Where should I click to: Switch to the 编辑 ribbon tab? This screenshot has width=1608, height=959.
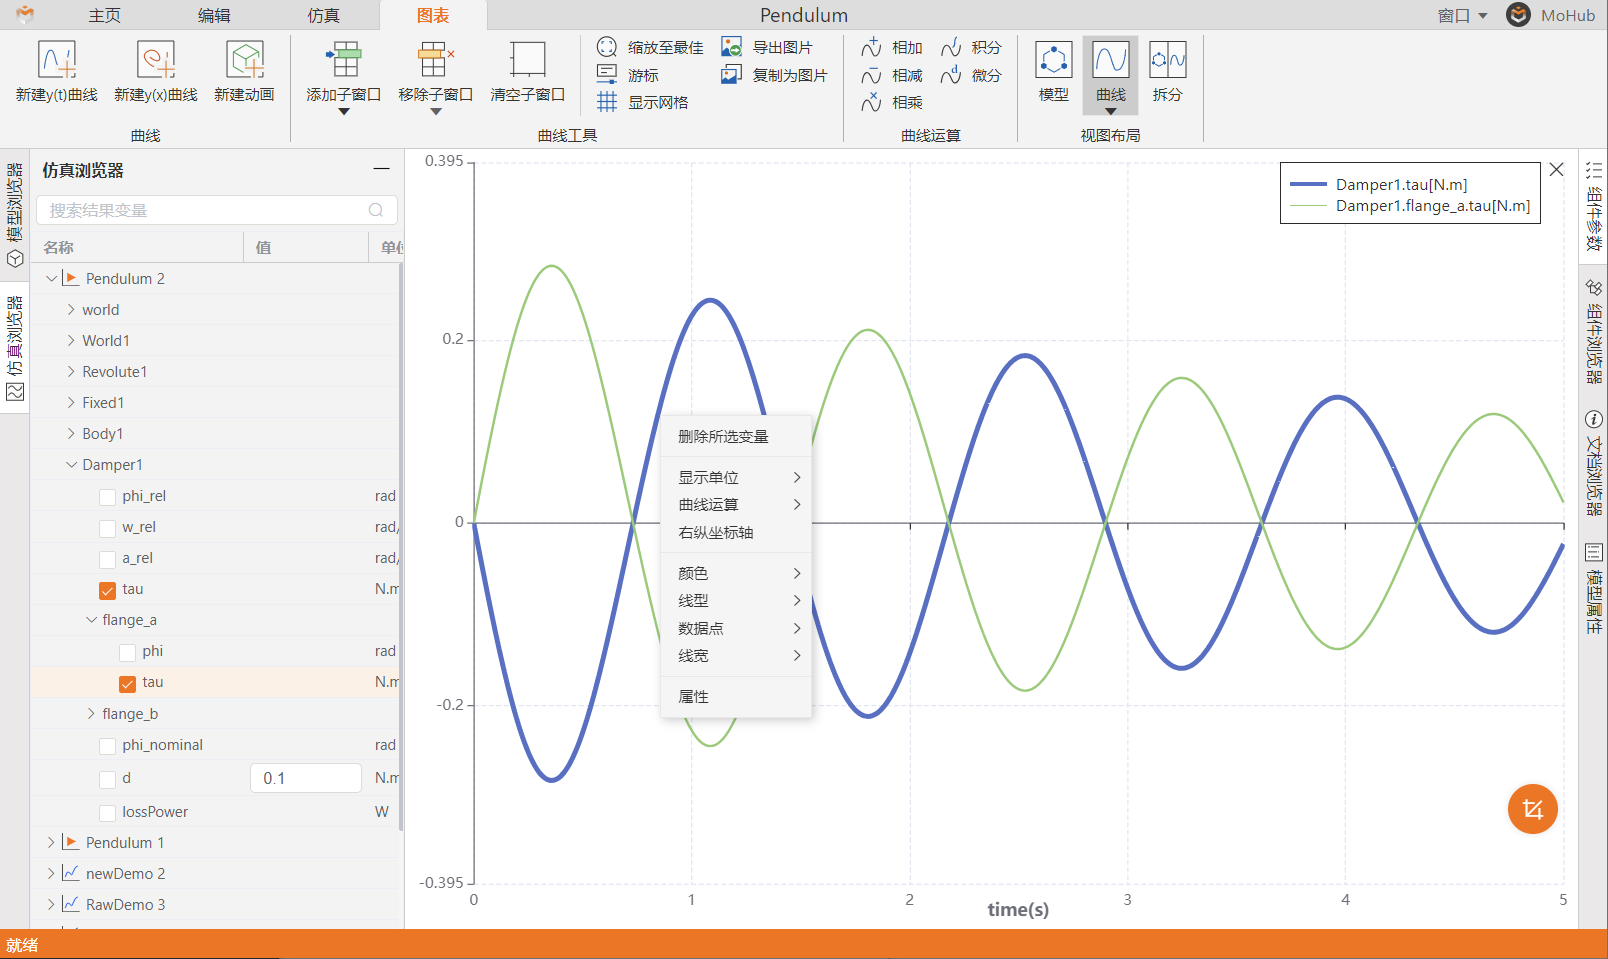point(214,15)
